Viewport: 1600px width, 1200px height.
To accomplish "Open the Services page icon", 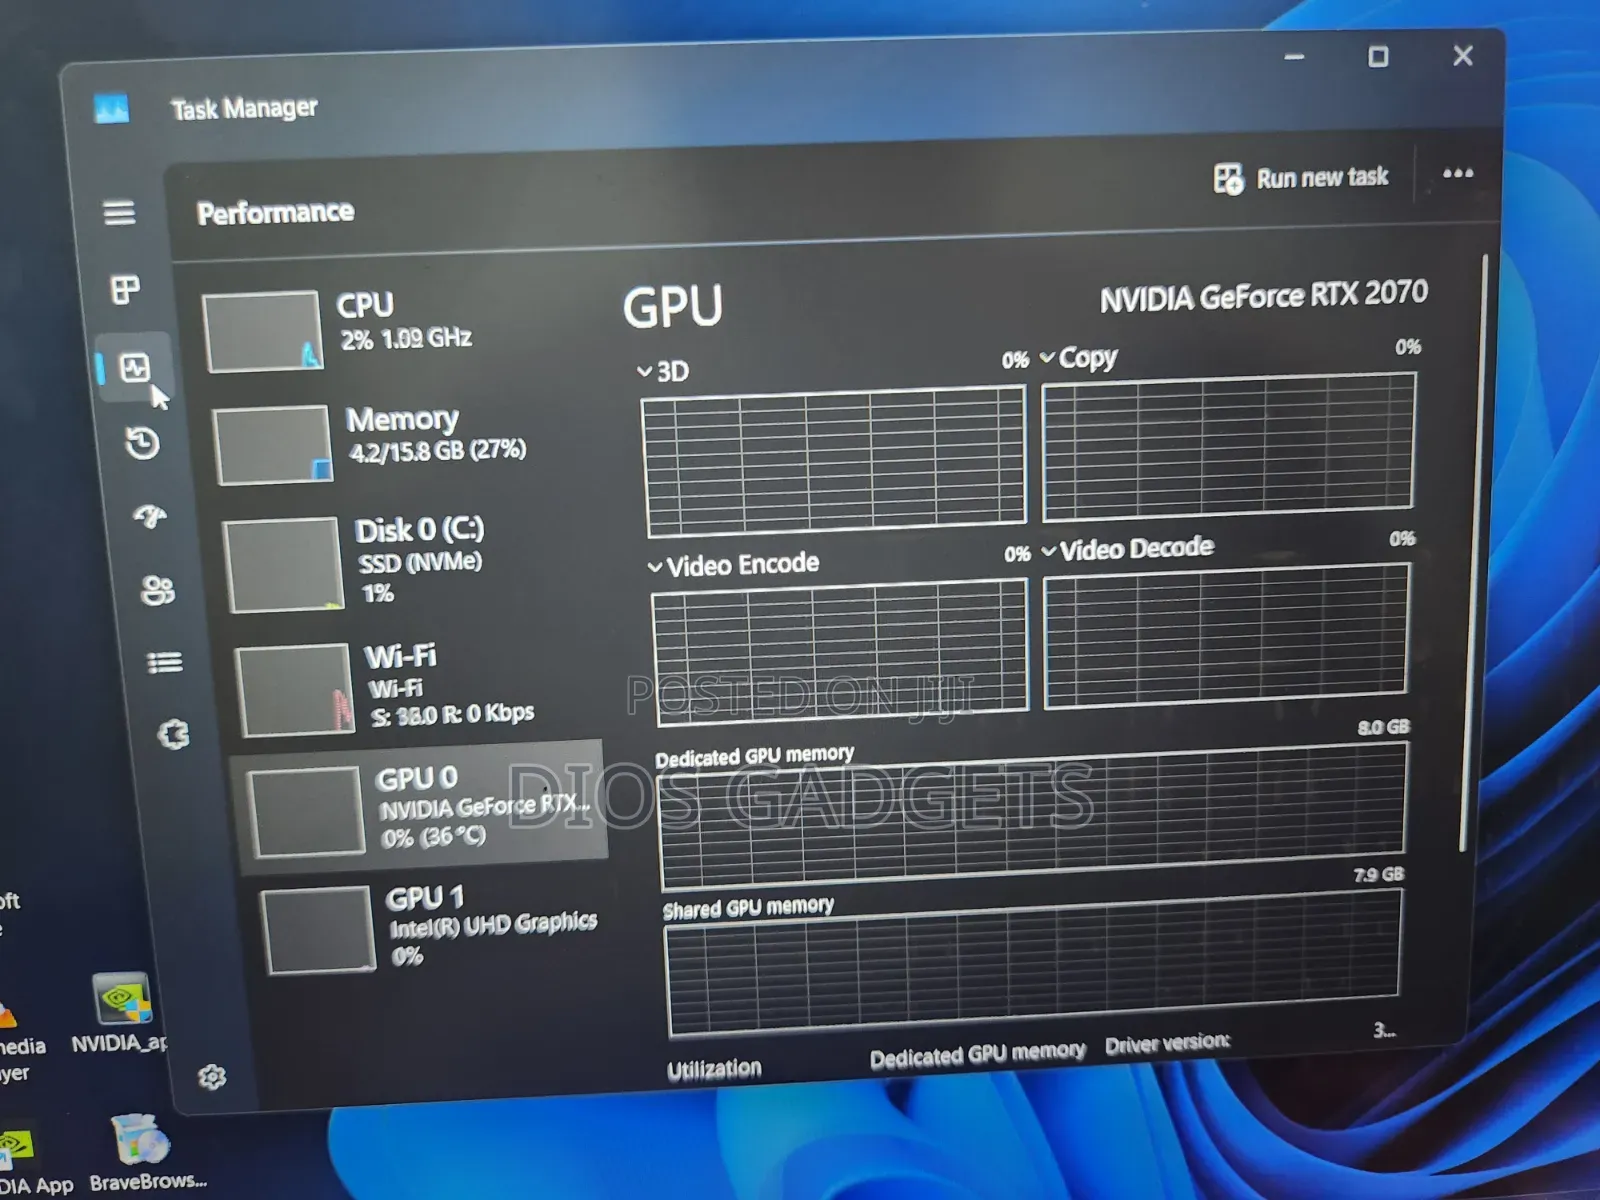I will [174, 735].
